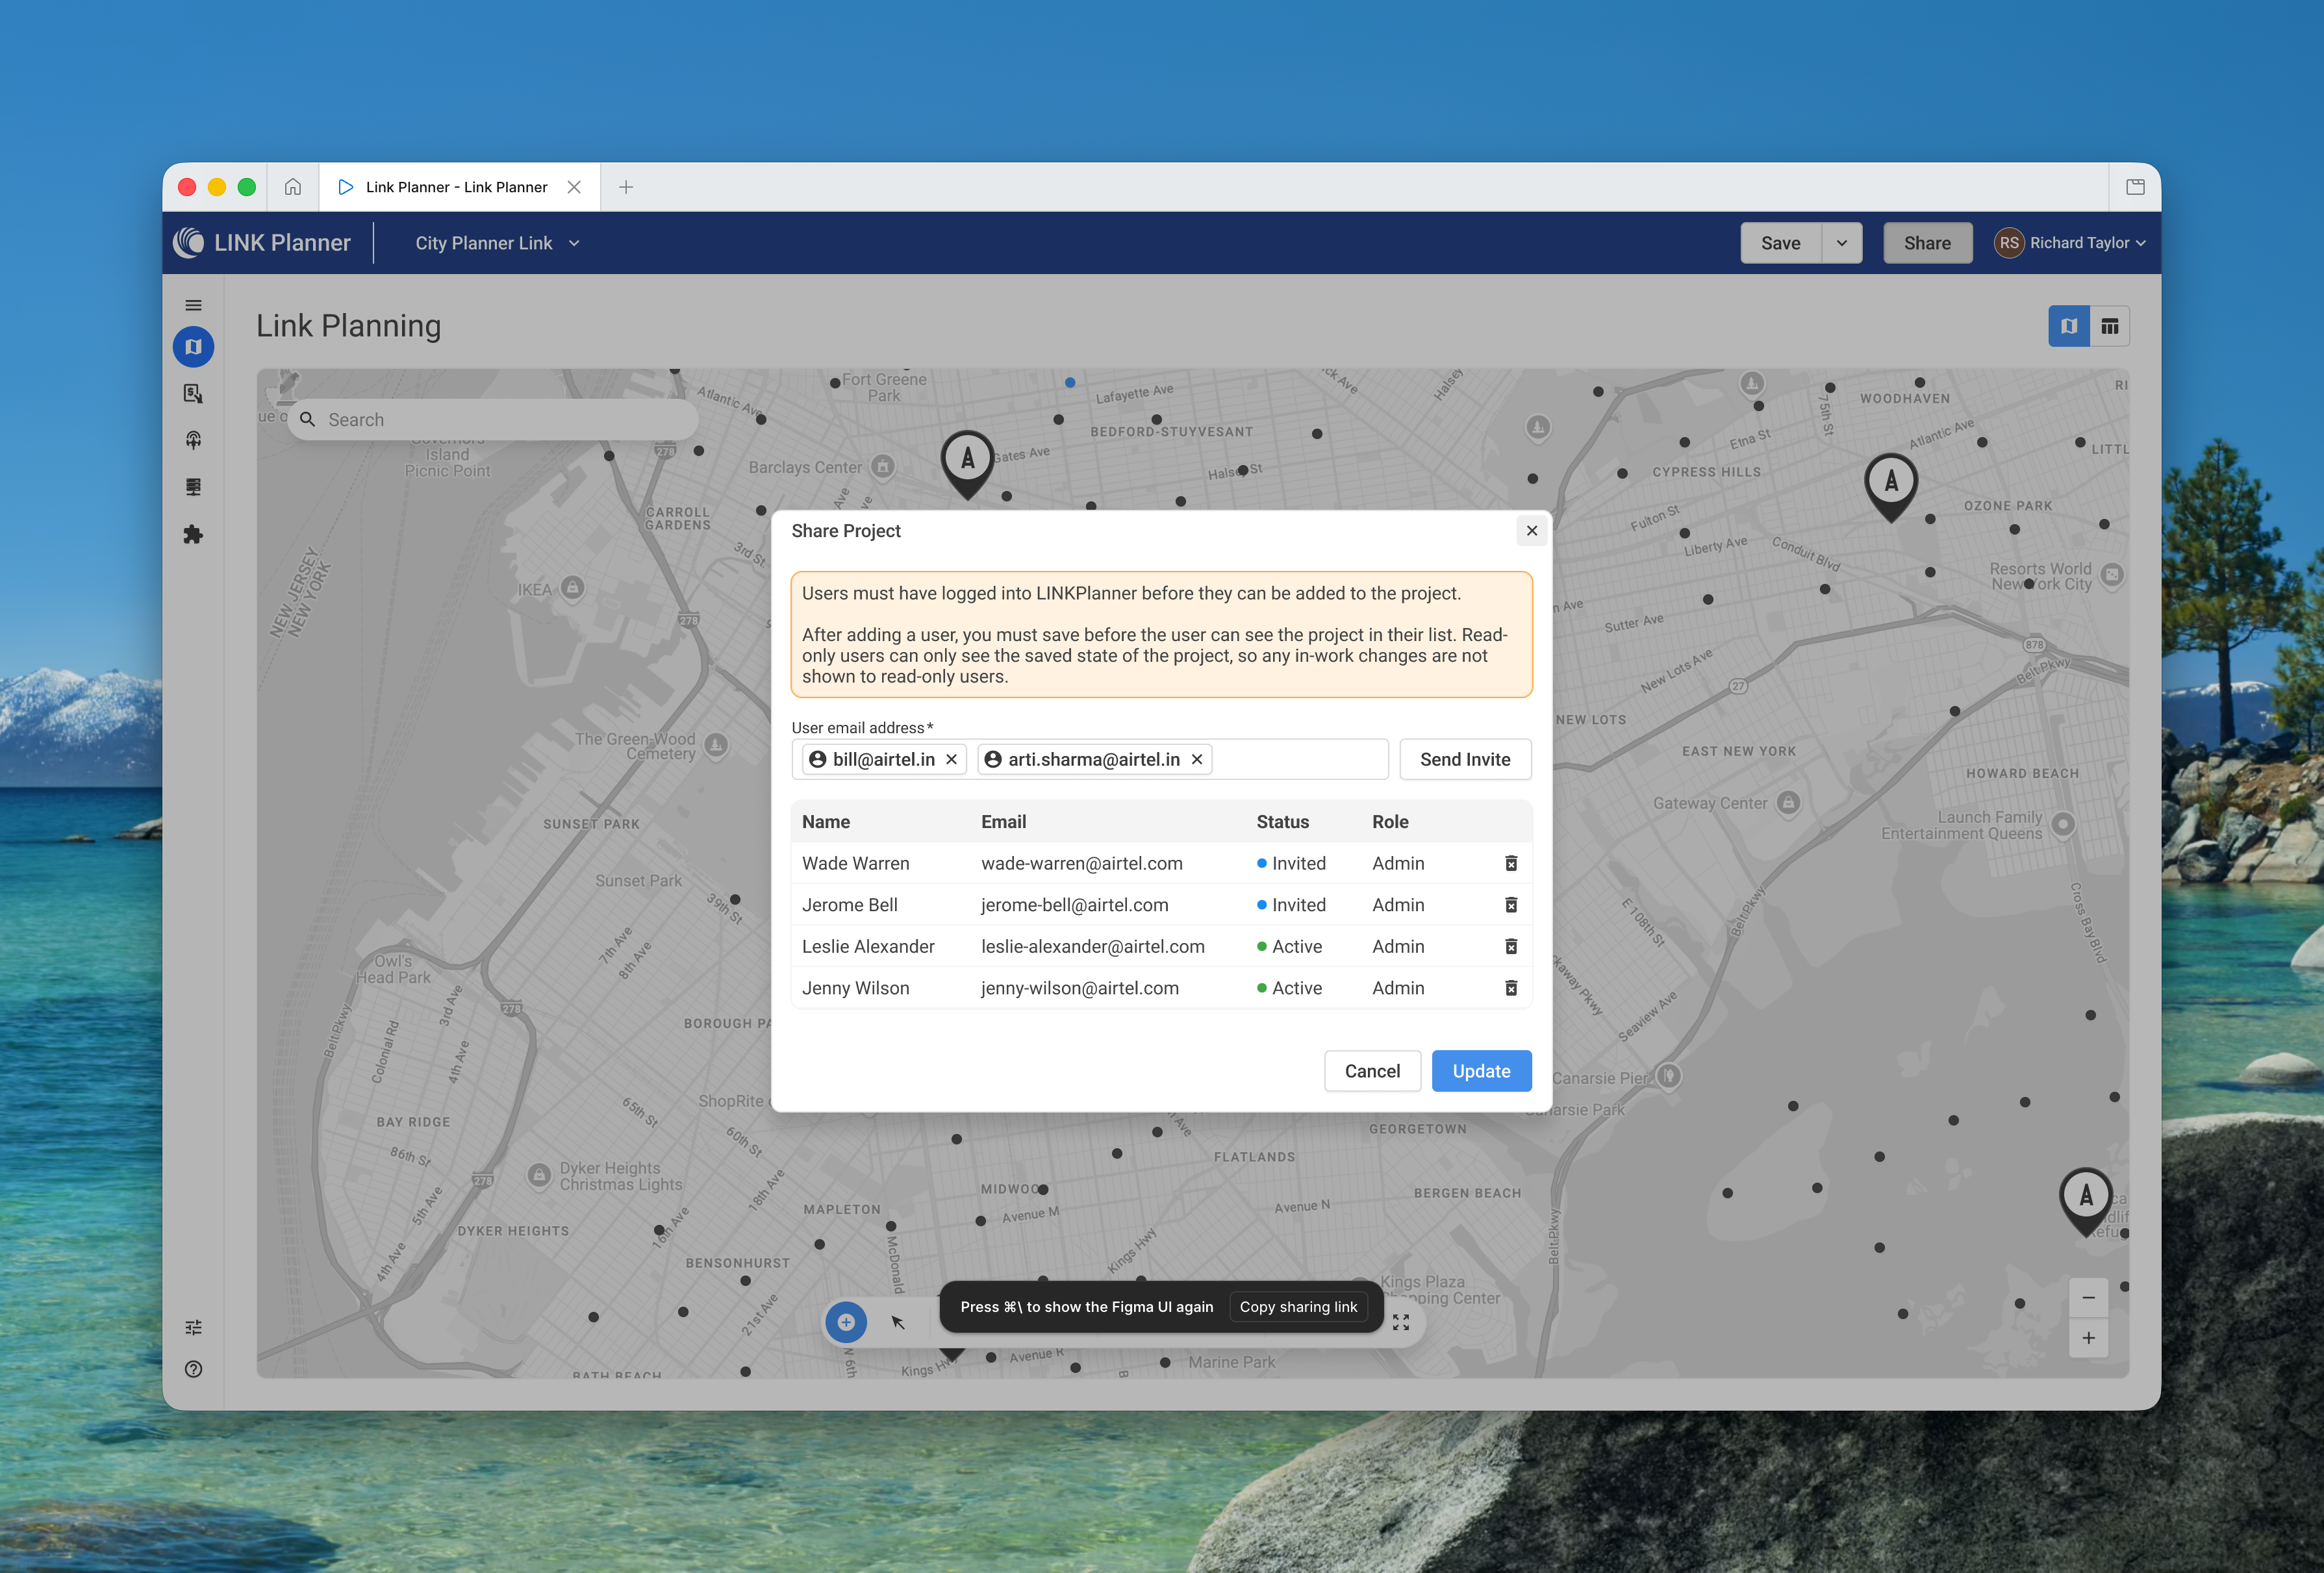This screenshot has width=2324, height=1573.
Task: Click the fullscreen expand icon in the bottom toolbar
Action: tap(1401, 1322)
